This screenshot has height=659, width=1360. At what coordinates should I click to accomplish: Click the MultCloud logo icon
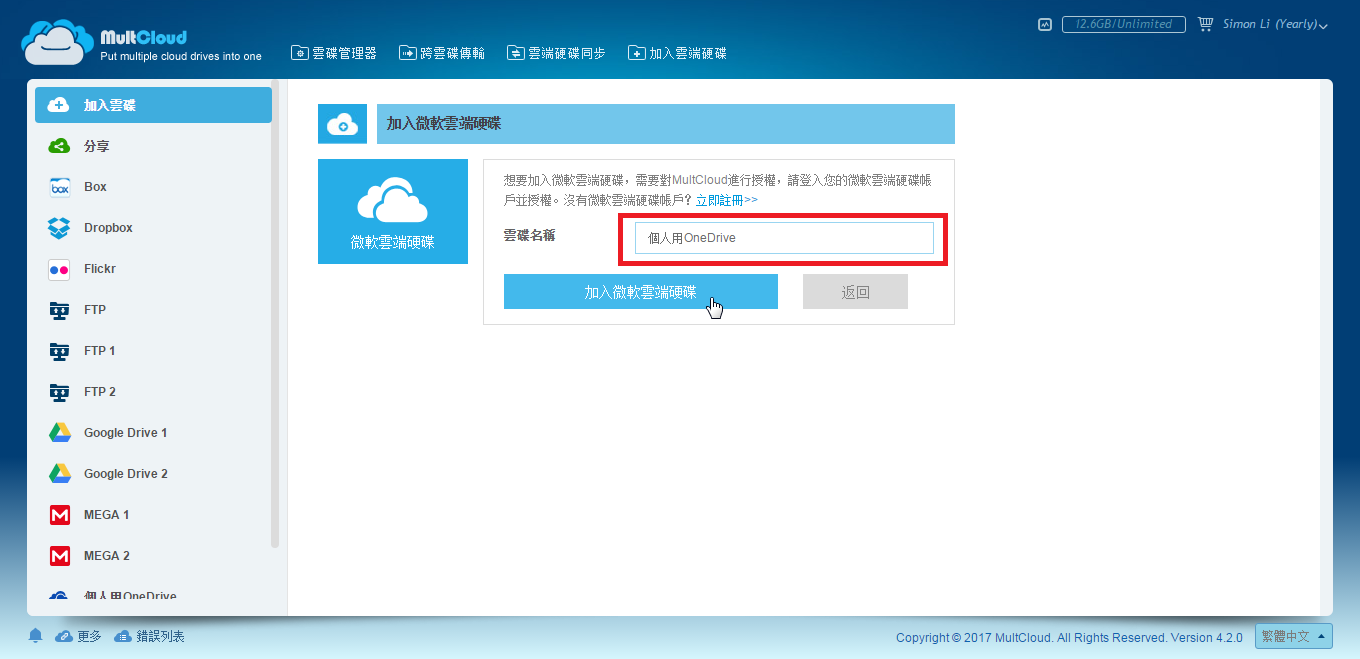point(58,42)
